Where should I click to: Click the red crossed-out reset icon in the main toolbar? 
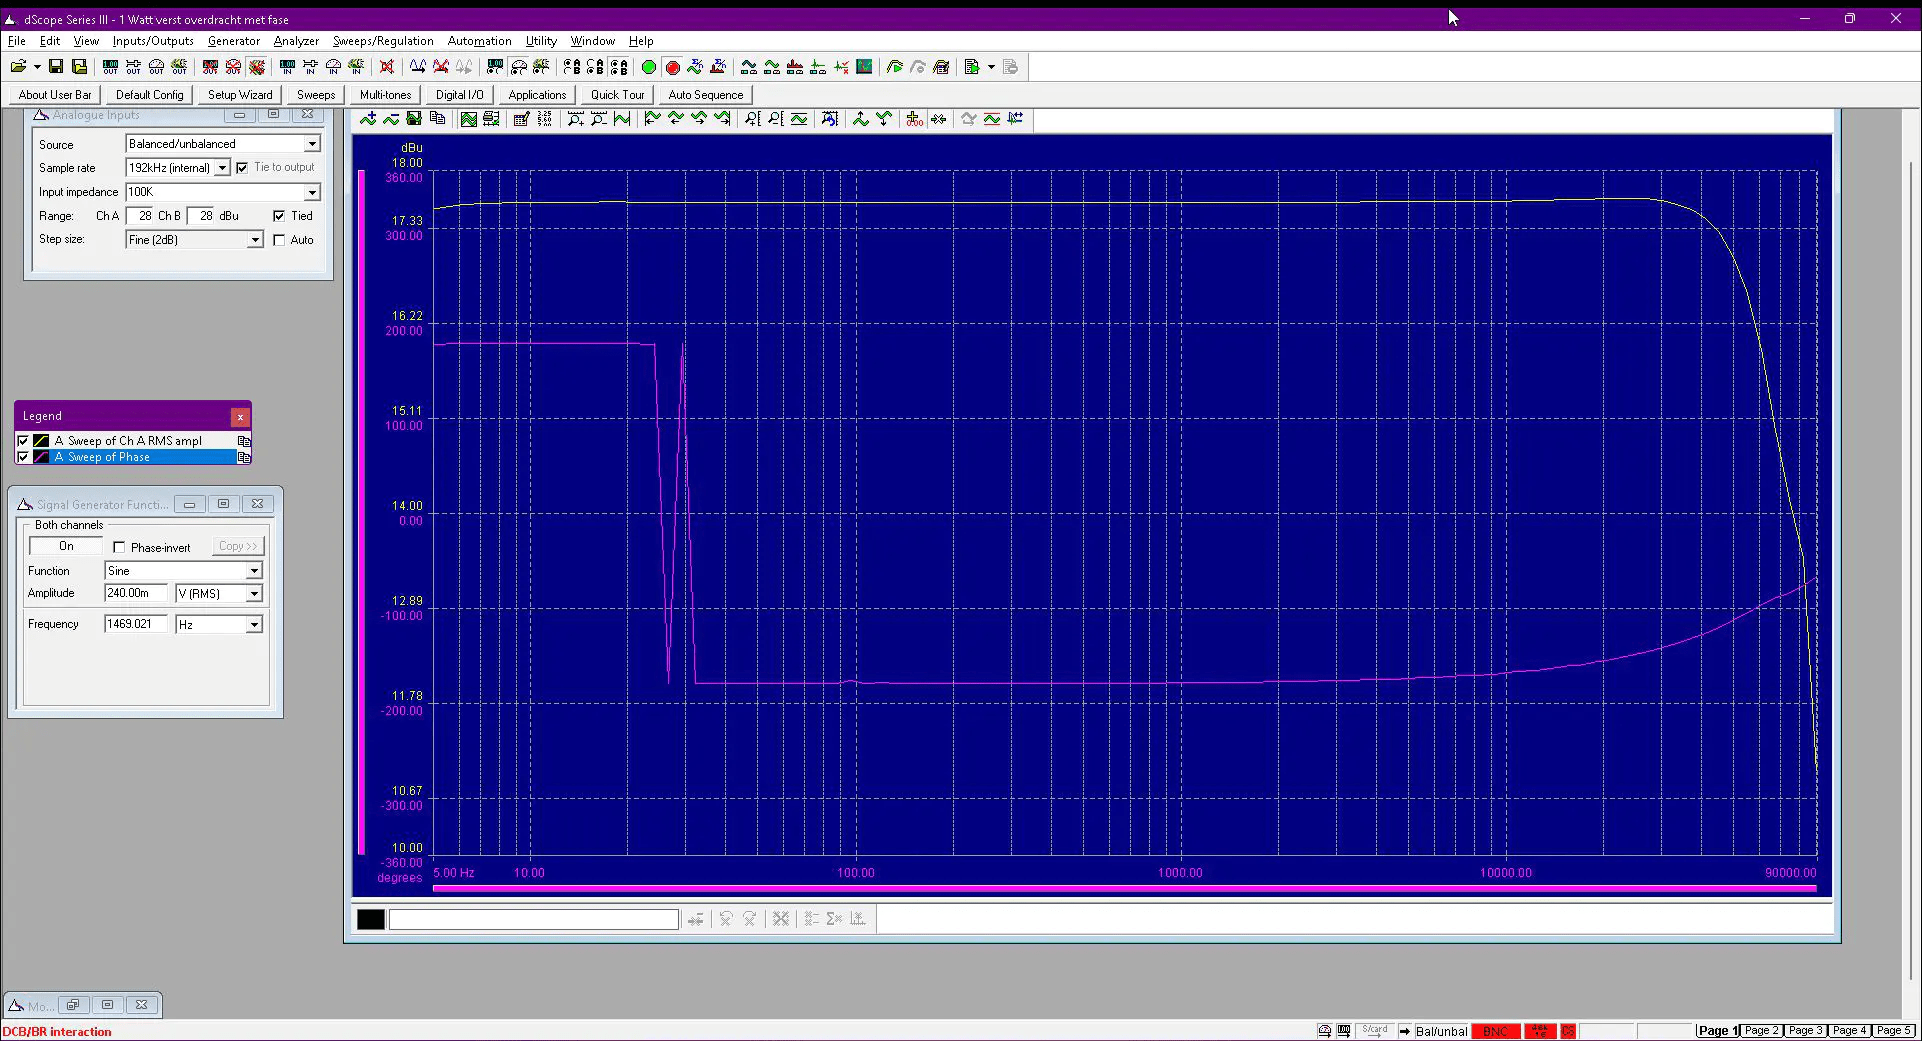pyautogui.click(x=387, y=67)
